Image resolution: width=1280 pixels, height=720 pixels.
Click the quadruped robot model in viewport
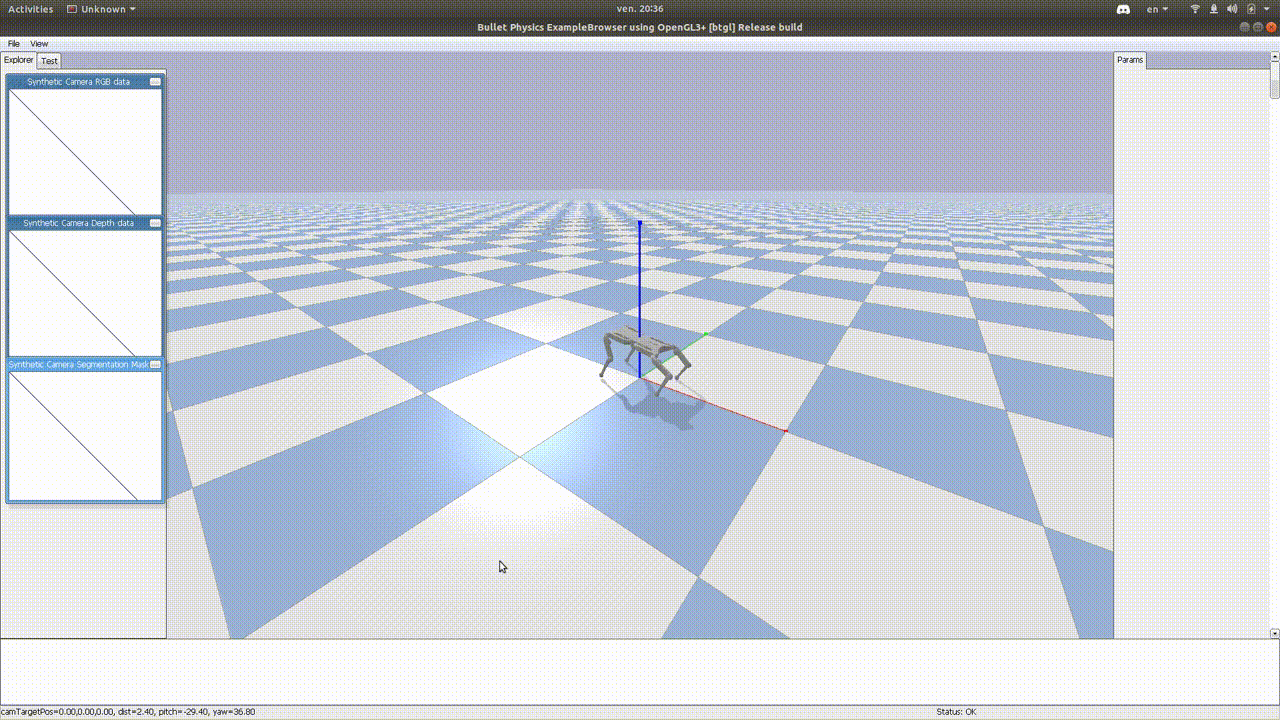645,357
